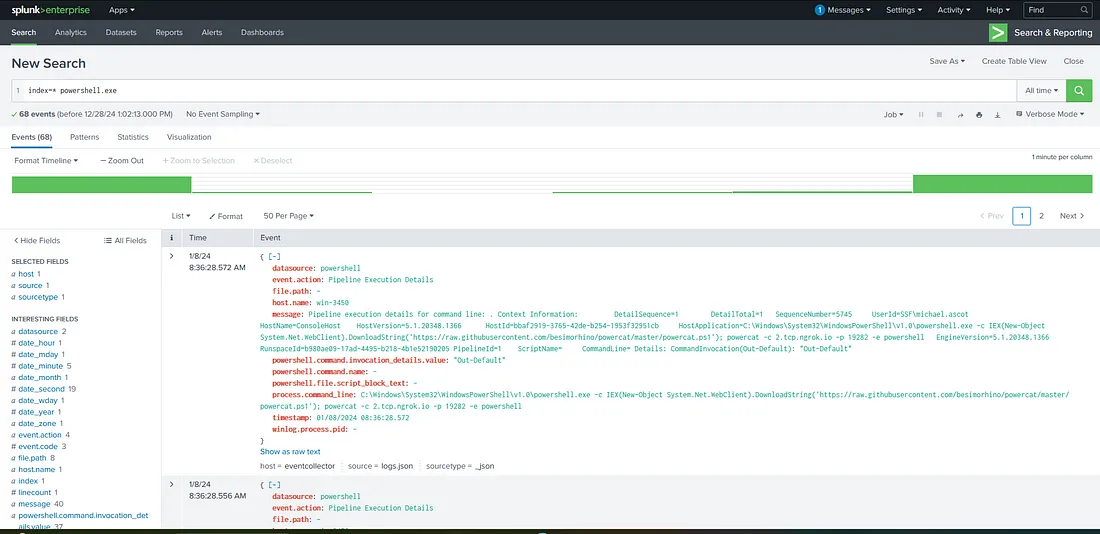Open No Event Sampling dropdown
The width and height of the screenshot is (1100, 534).
[x=223, y=114]
